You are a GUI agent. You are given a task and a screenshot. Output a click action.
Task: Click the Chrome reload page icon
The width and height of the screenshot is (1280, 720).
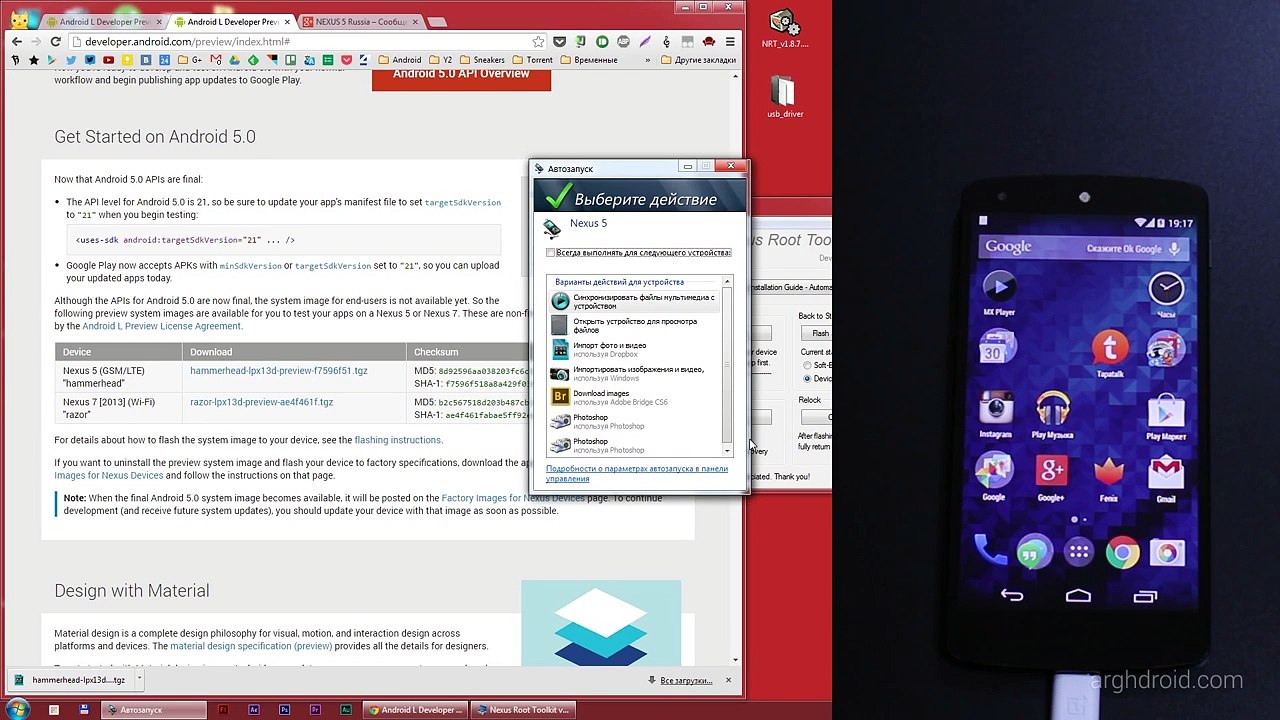56,42
